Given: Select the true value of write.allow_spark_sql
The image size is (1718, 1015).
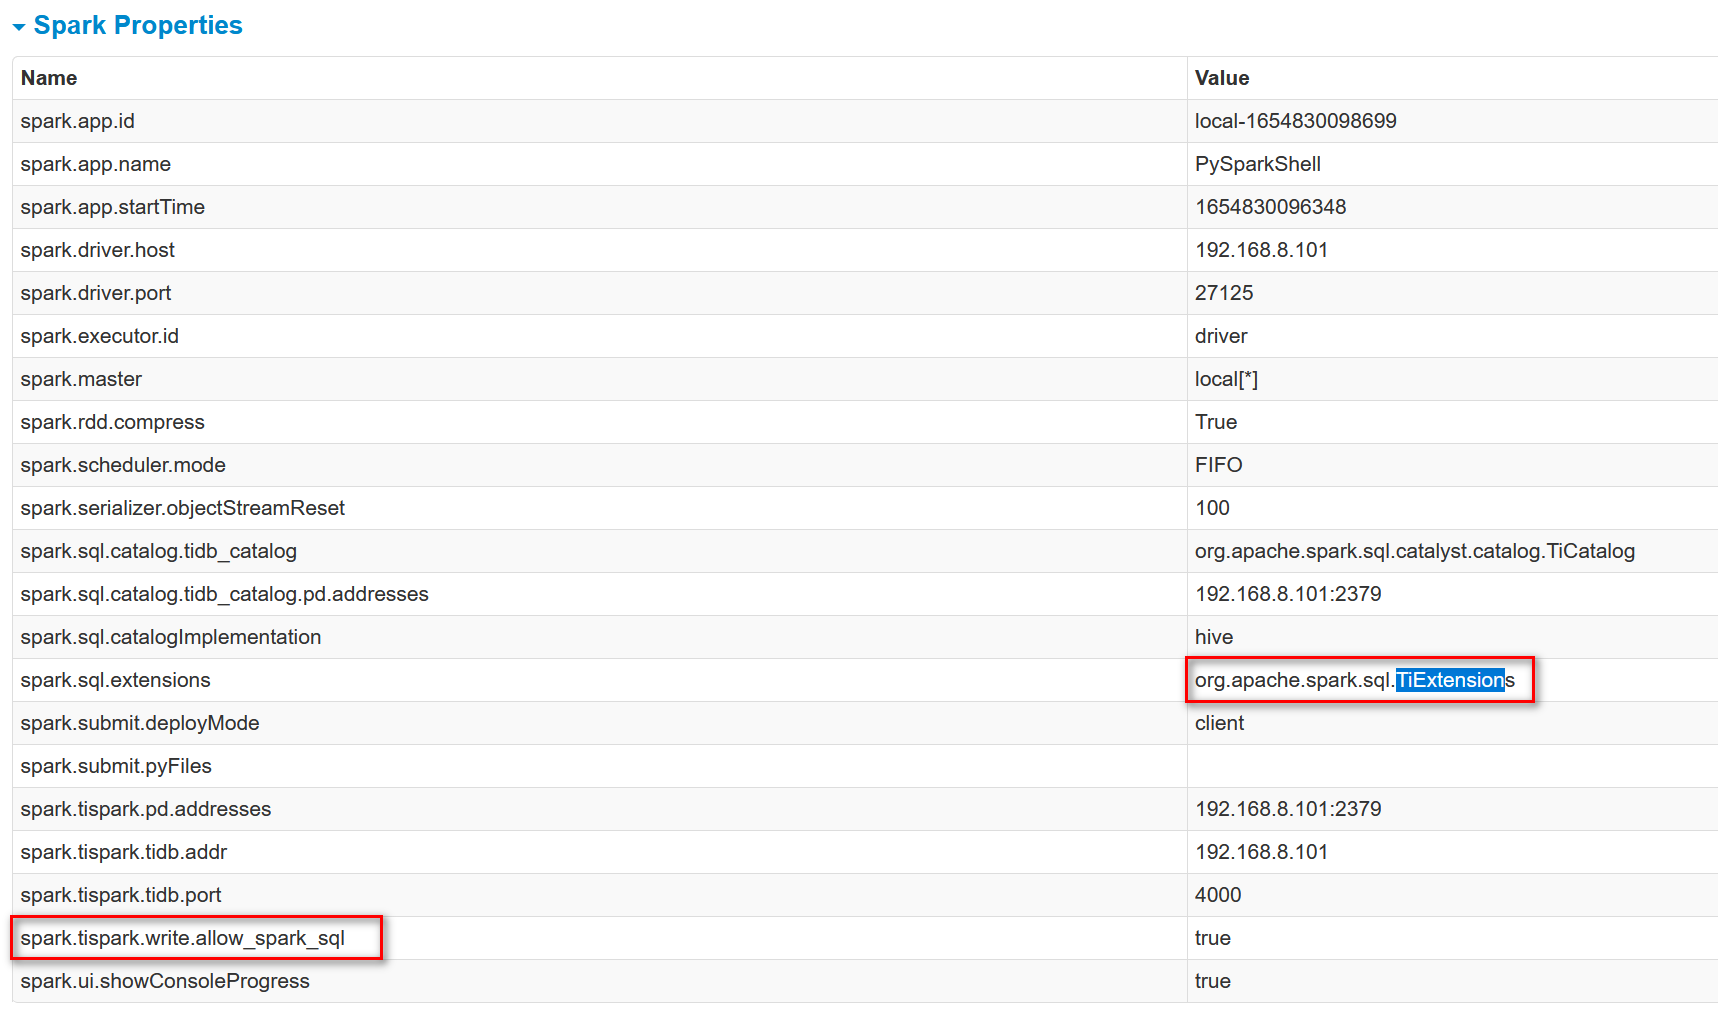Looking at the screenshot, I should pos(1213,938).
